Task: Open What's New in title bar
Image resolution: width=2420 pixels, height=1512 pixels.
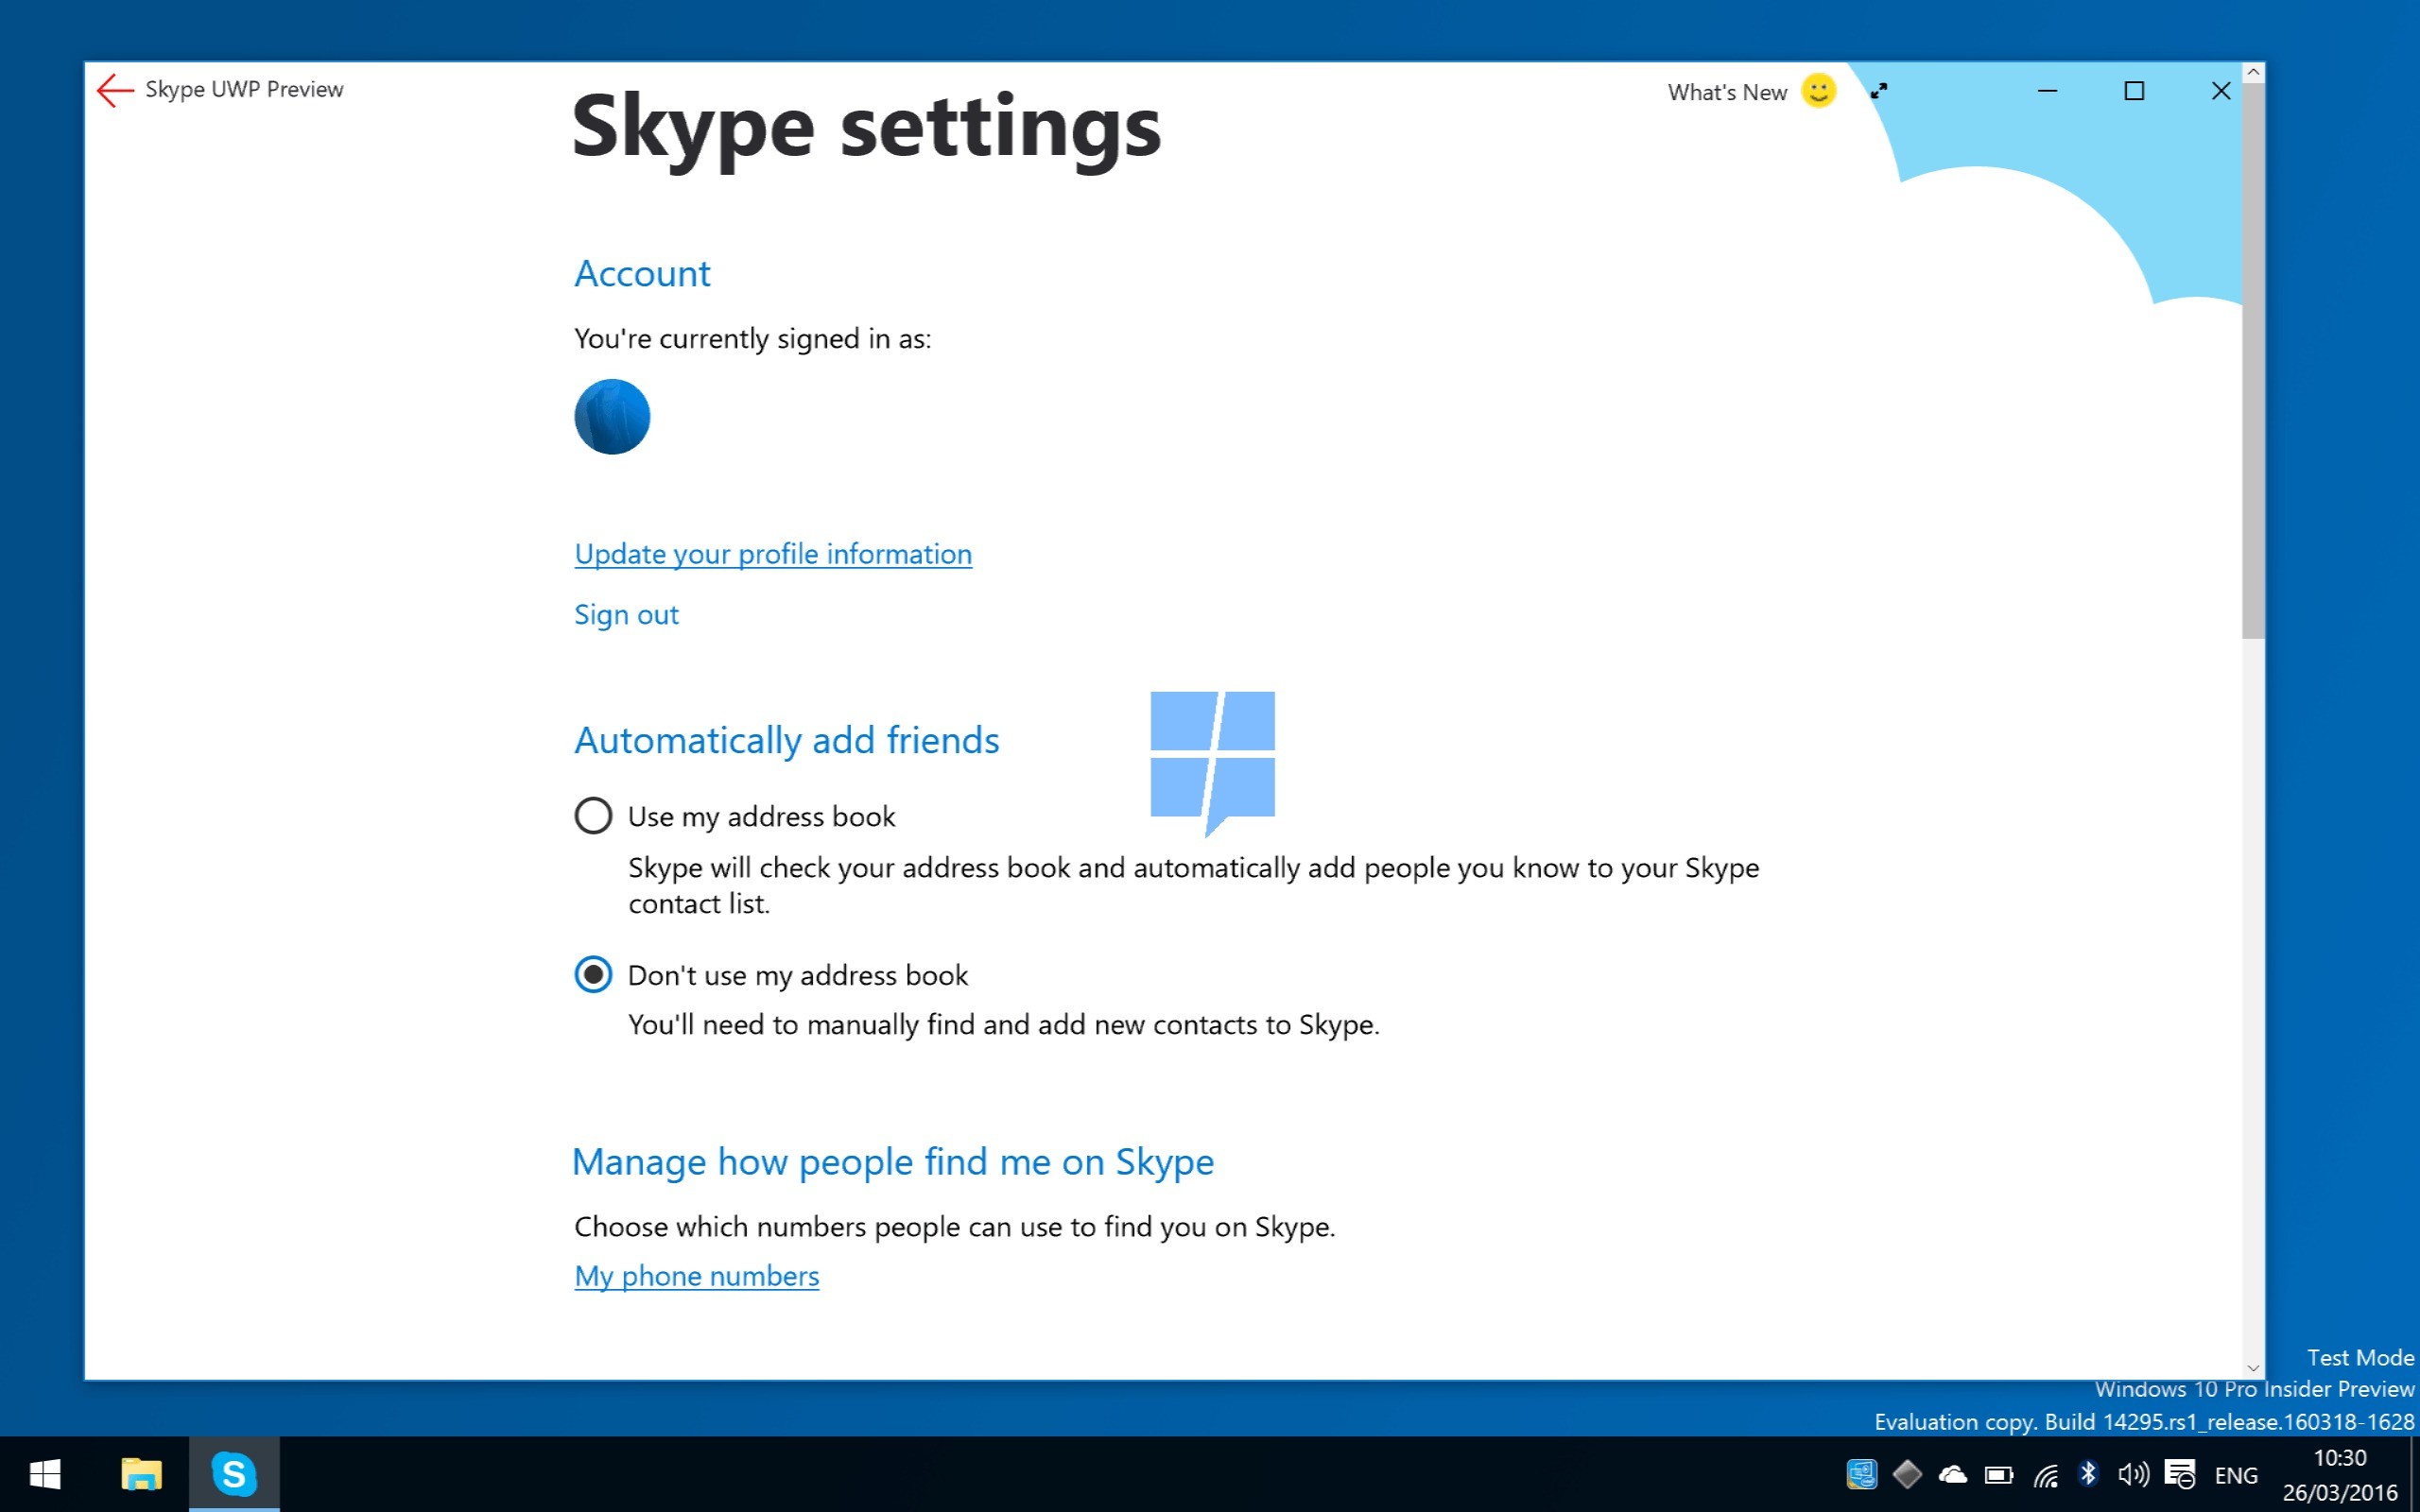Action: coord(1726,92)
